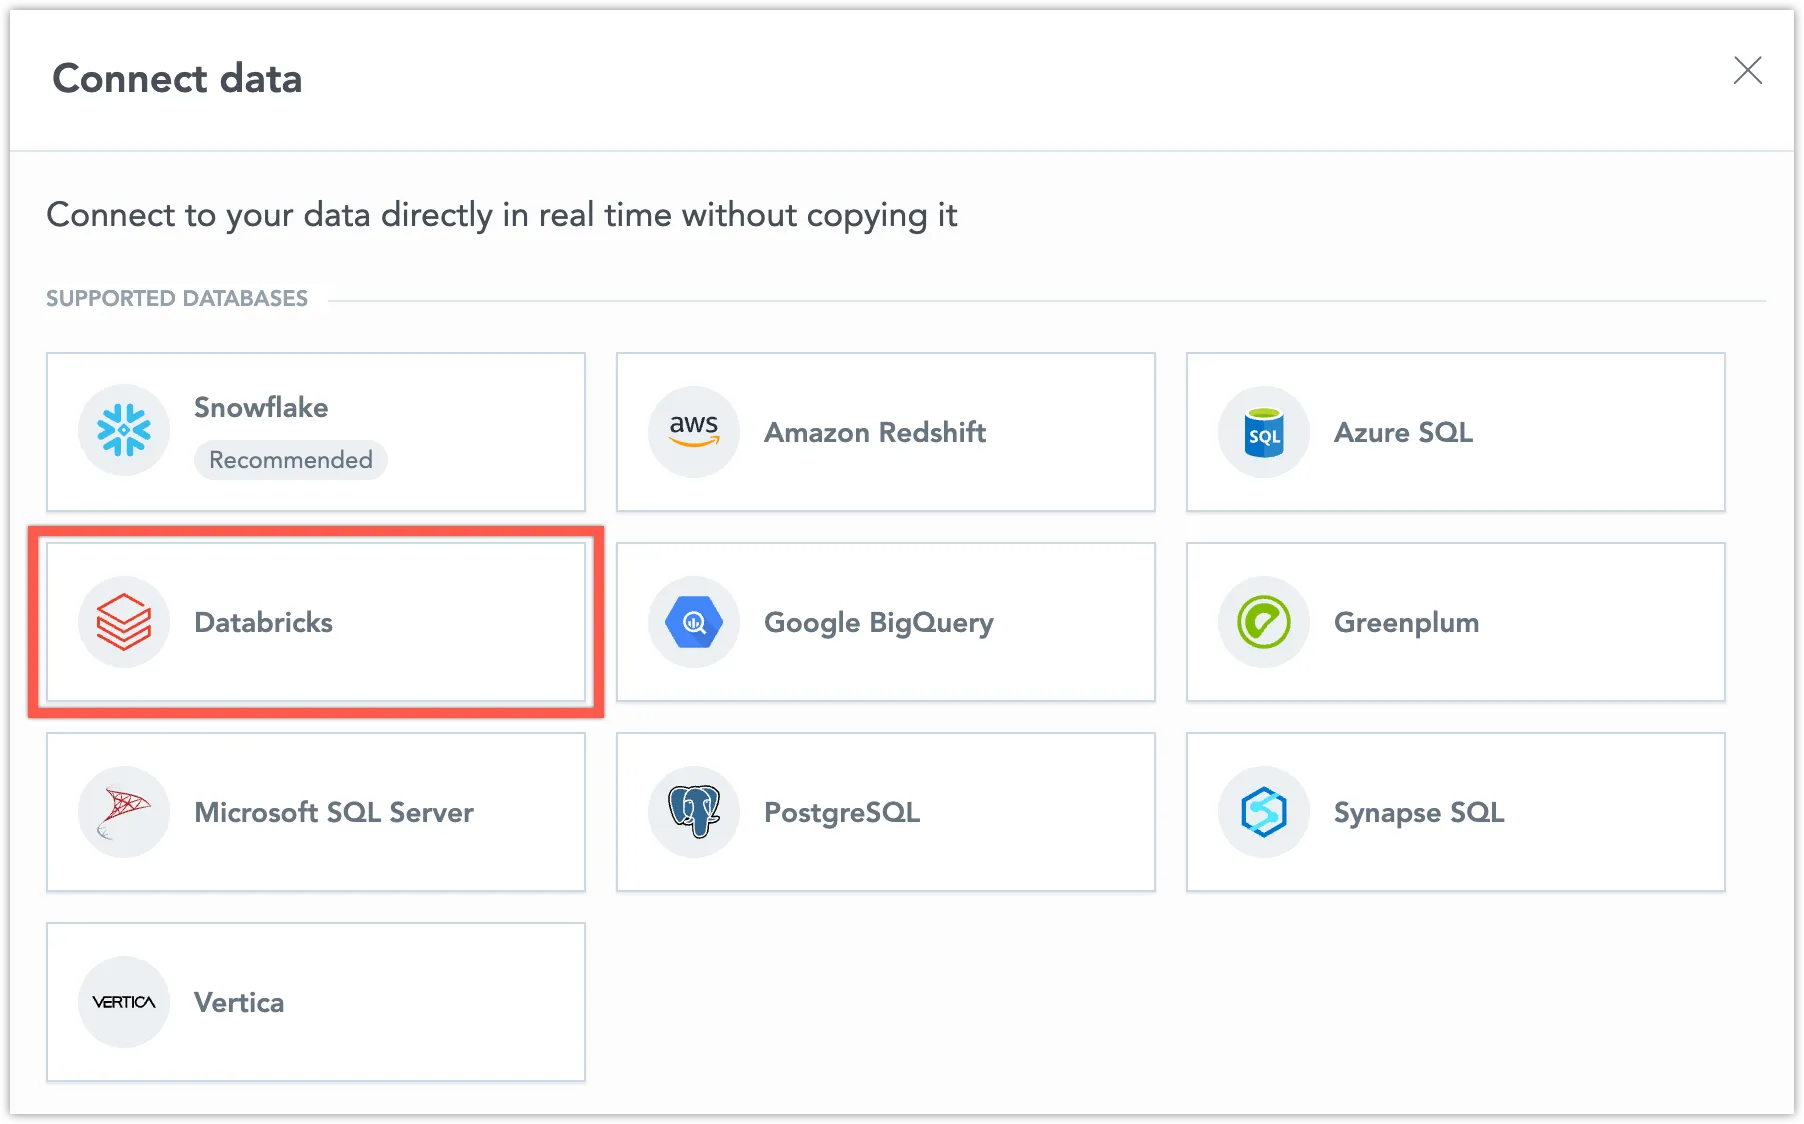1804x1124 pixels.
Task: Click the highlighted Databricks logo
Action: coord(124,622)
